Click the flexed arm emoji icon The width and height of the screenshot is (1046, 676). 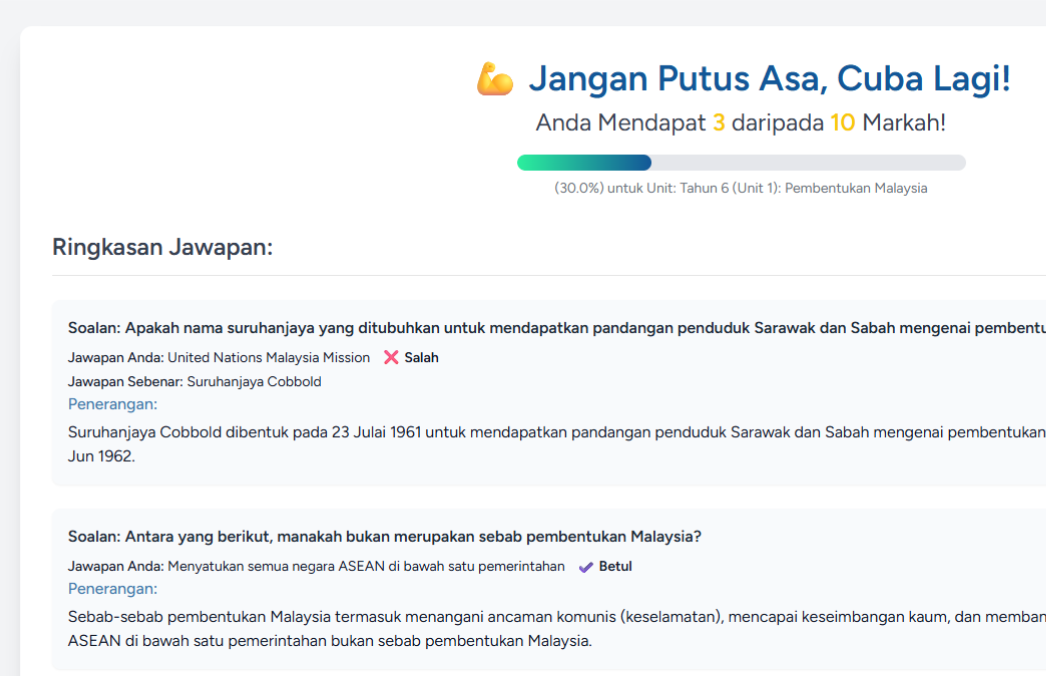pyautogui.click(x=495, y=79)
